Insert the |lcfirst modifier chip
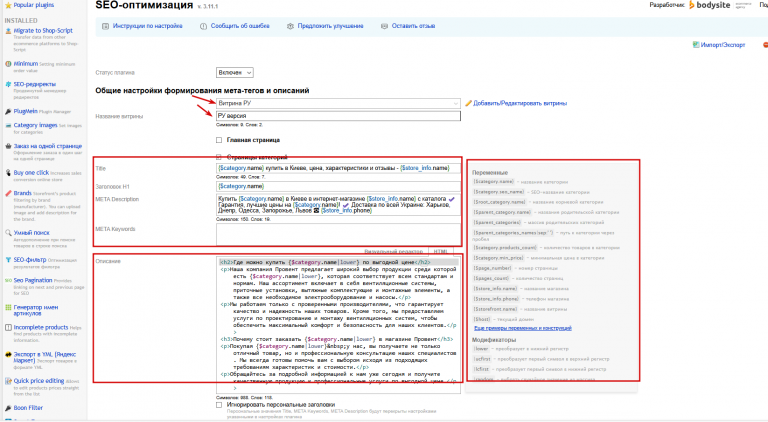The height and width of the screenshot is (422, 768). pos(482,369)
